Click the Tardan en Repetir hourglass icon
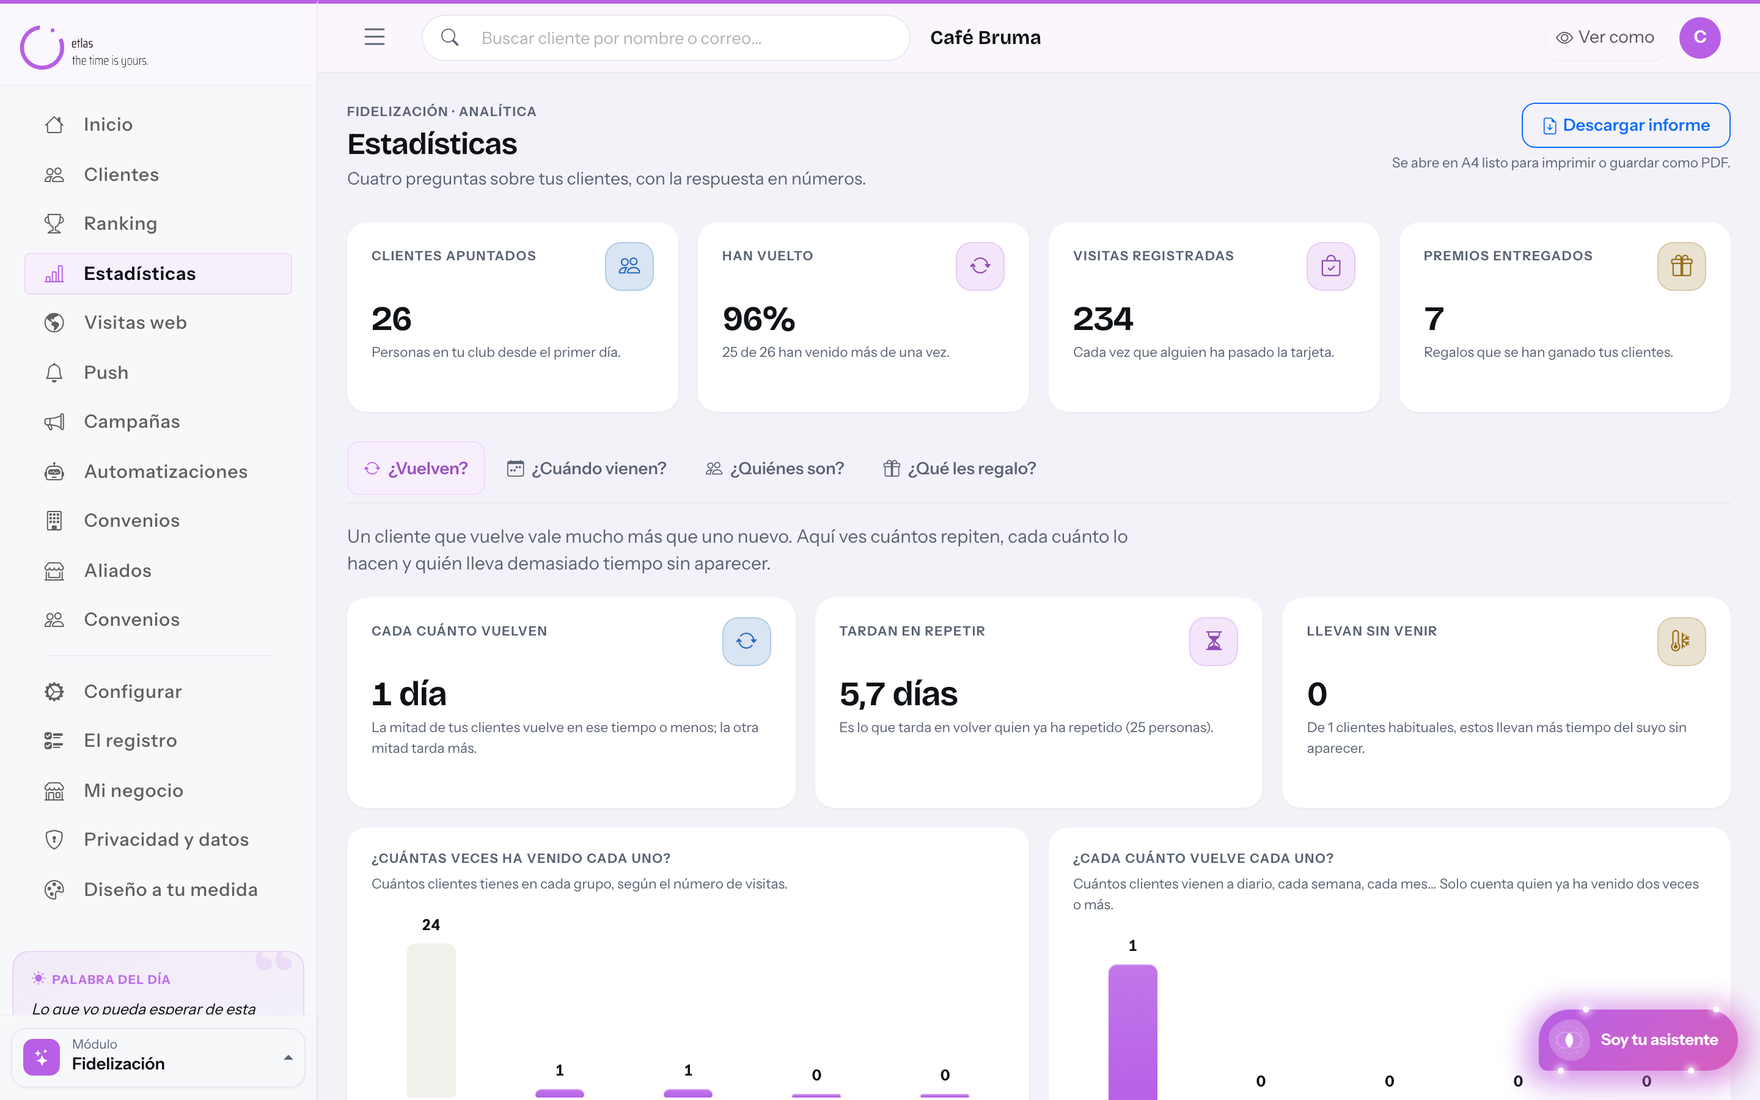 (1213, 641)
